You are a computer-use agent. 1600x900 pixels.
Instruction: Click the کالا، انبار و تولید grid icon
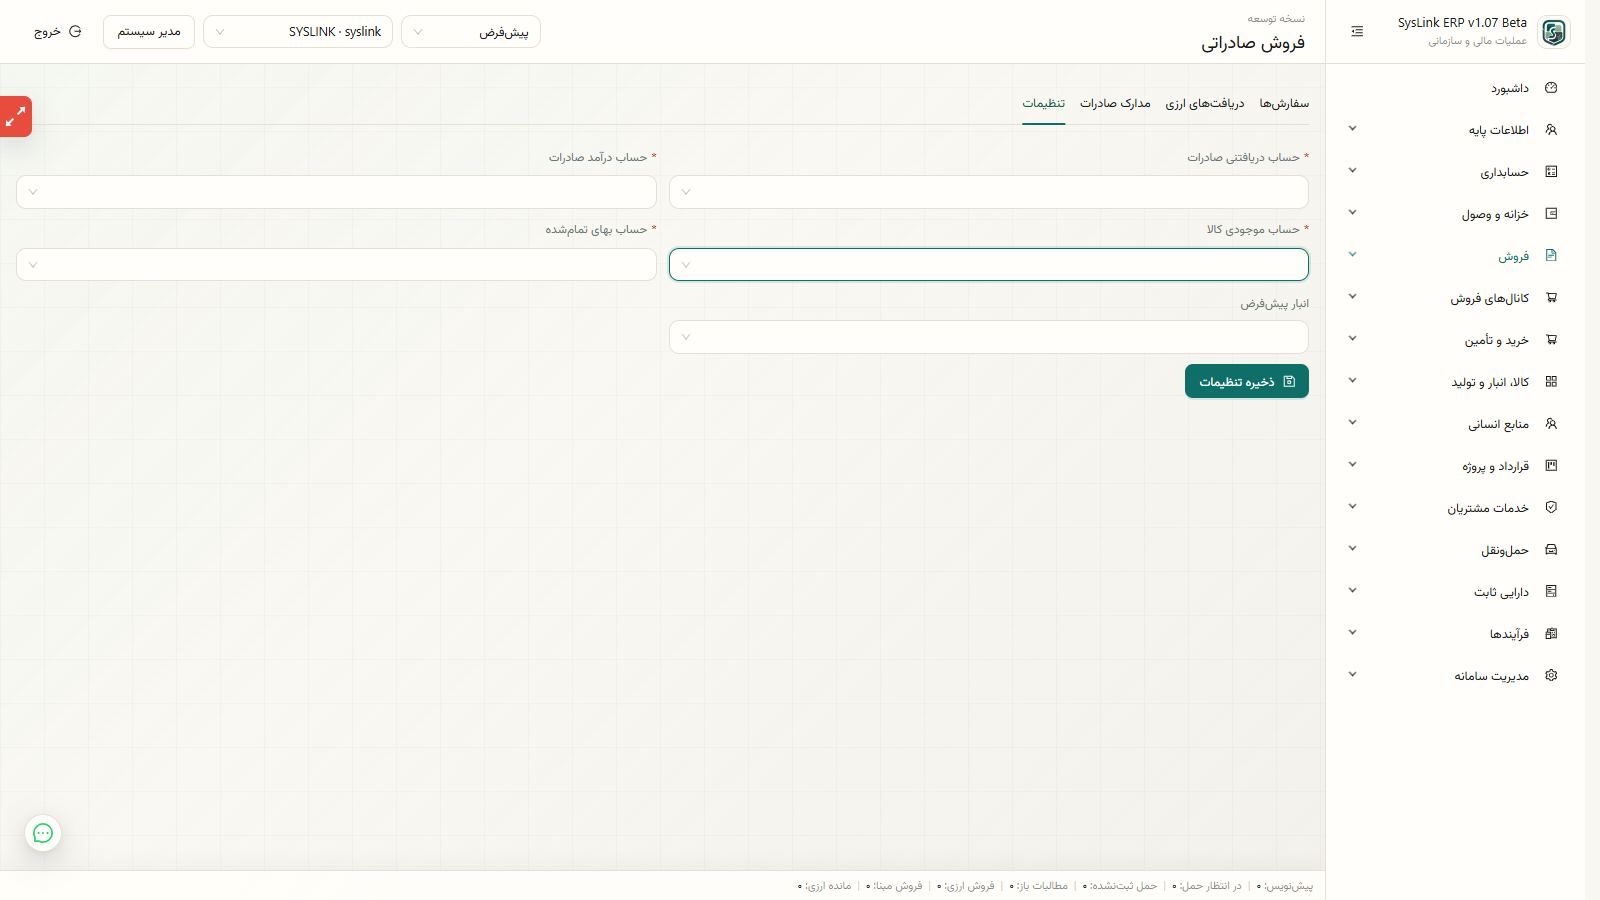(1551, 382)
